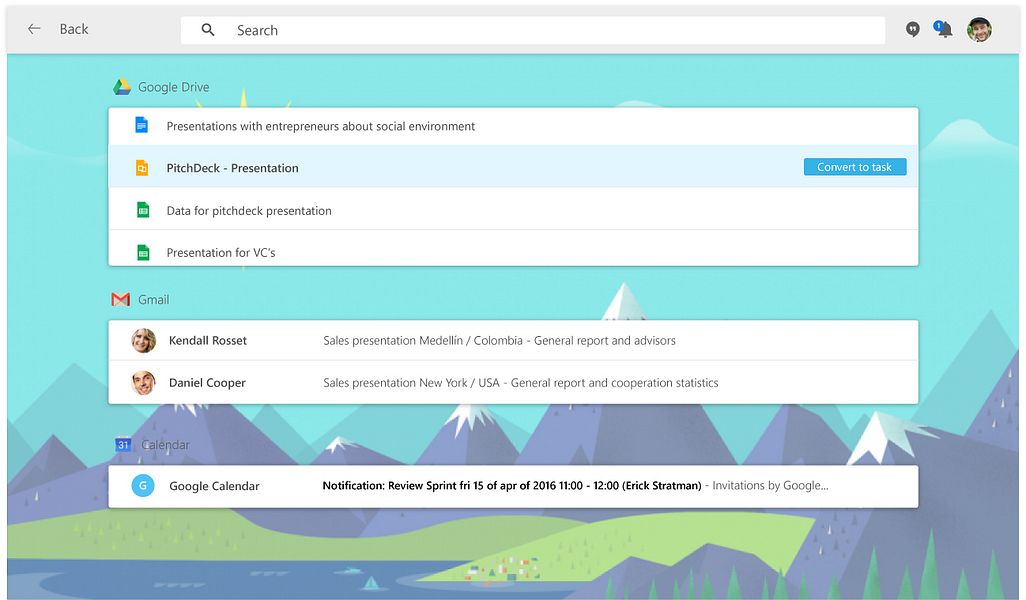
Task: Click the Convert to task button
Action: [x=855, y=167]
